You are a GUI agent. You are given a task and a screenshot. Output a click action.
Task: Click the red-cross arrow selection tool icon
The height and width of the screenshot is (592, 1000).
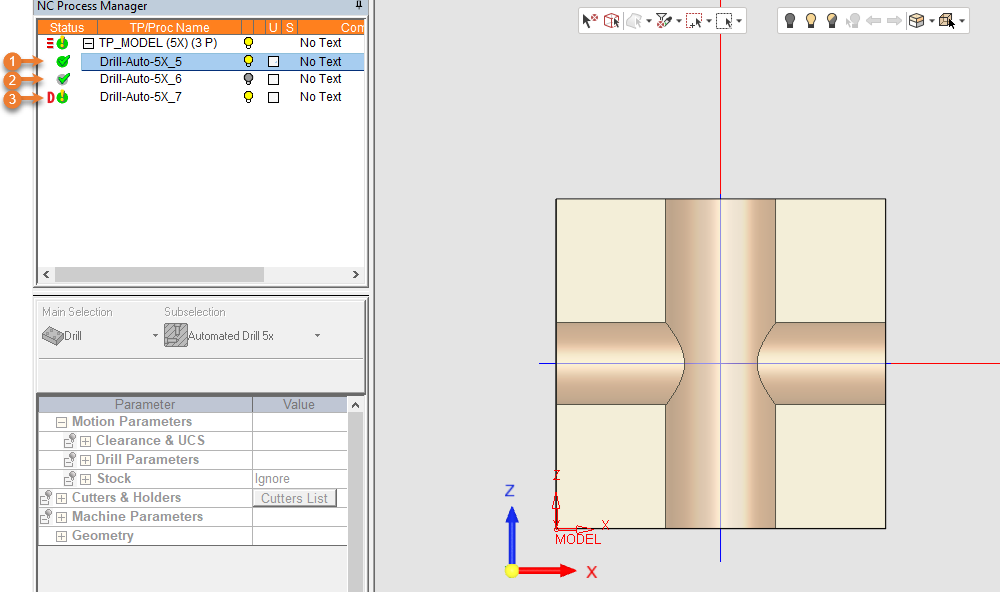pos(590,20)
